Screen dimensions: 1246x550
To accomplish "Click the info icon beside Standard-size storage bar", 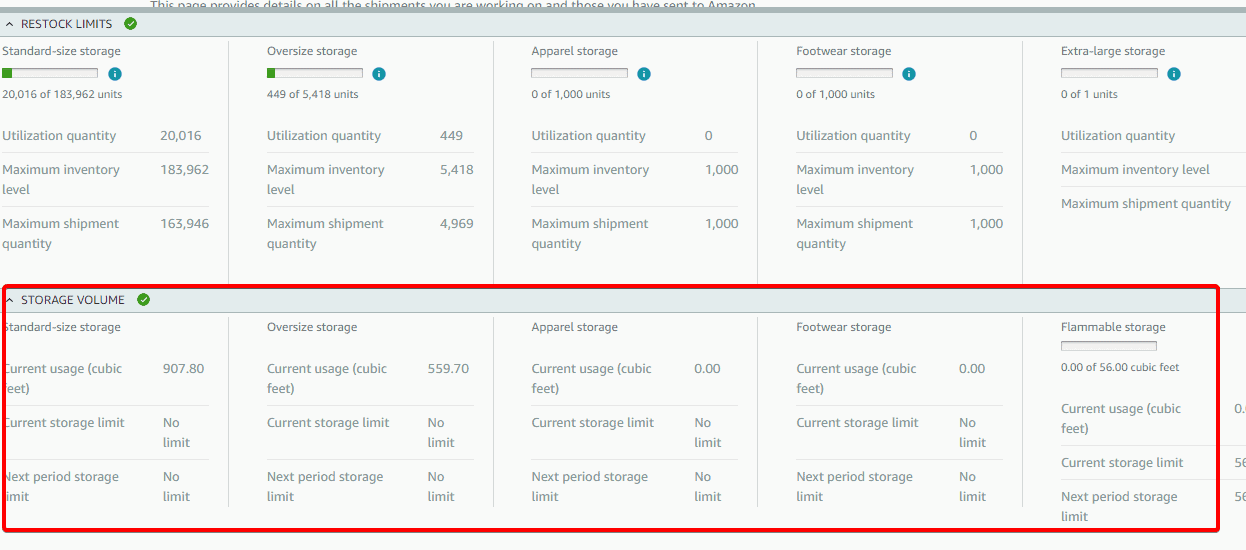I will pyautogui.click(x=114, y=74).
